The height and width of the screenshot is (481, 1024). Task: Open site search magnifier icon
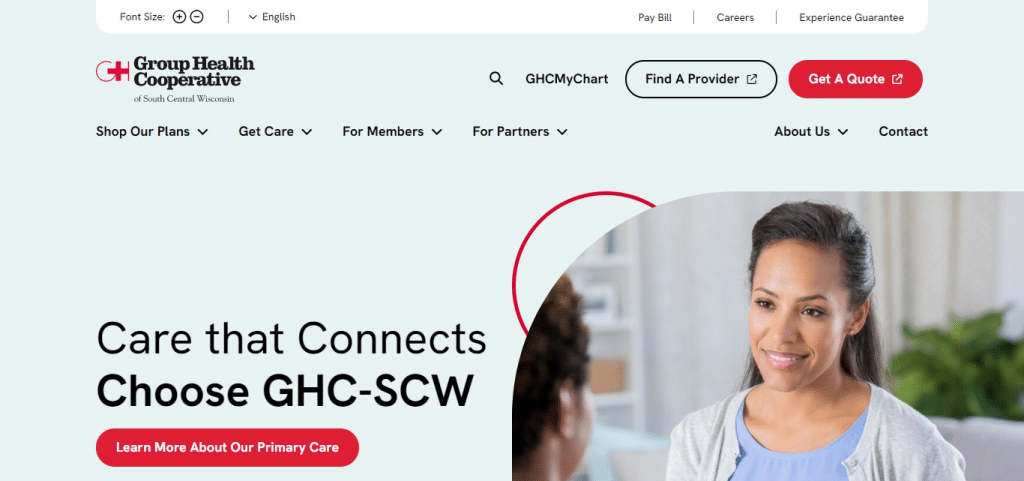pos(496,79)
